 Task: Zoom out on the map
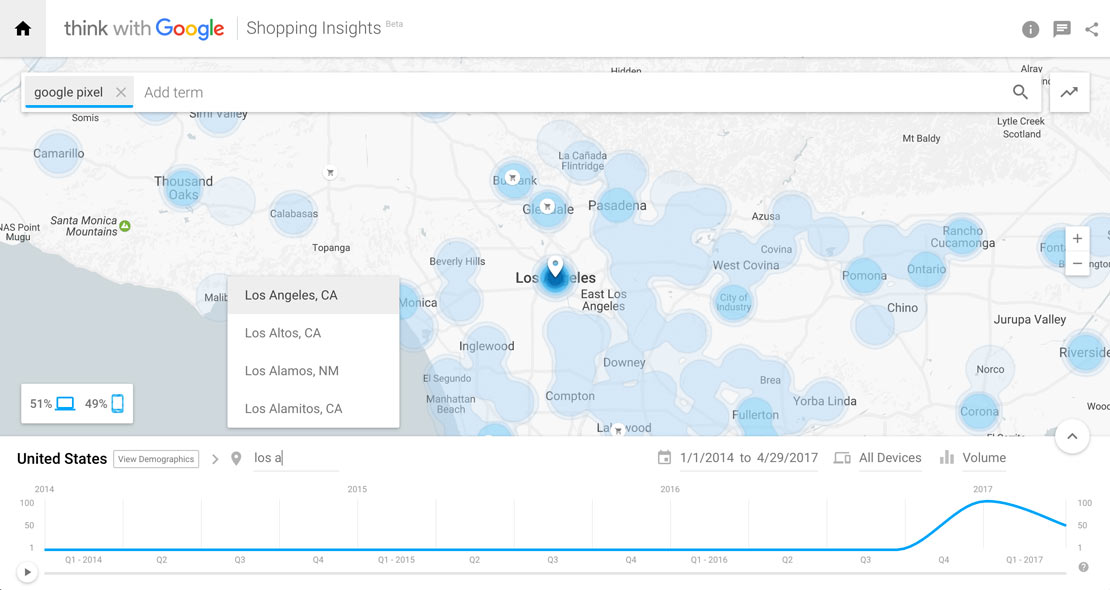coord(1077,263)
